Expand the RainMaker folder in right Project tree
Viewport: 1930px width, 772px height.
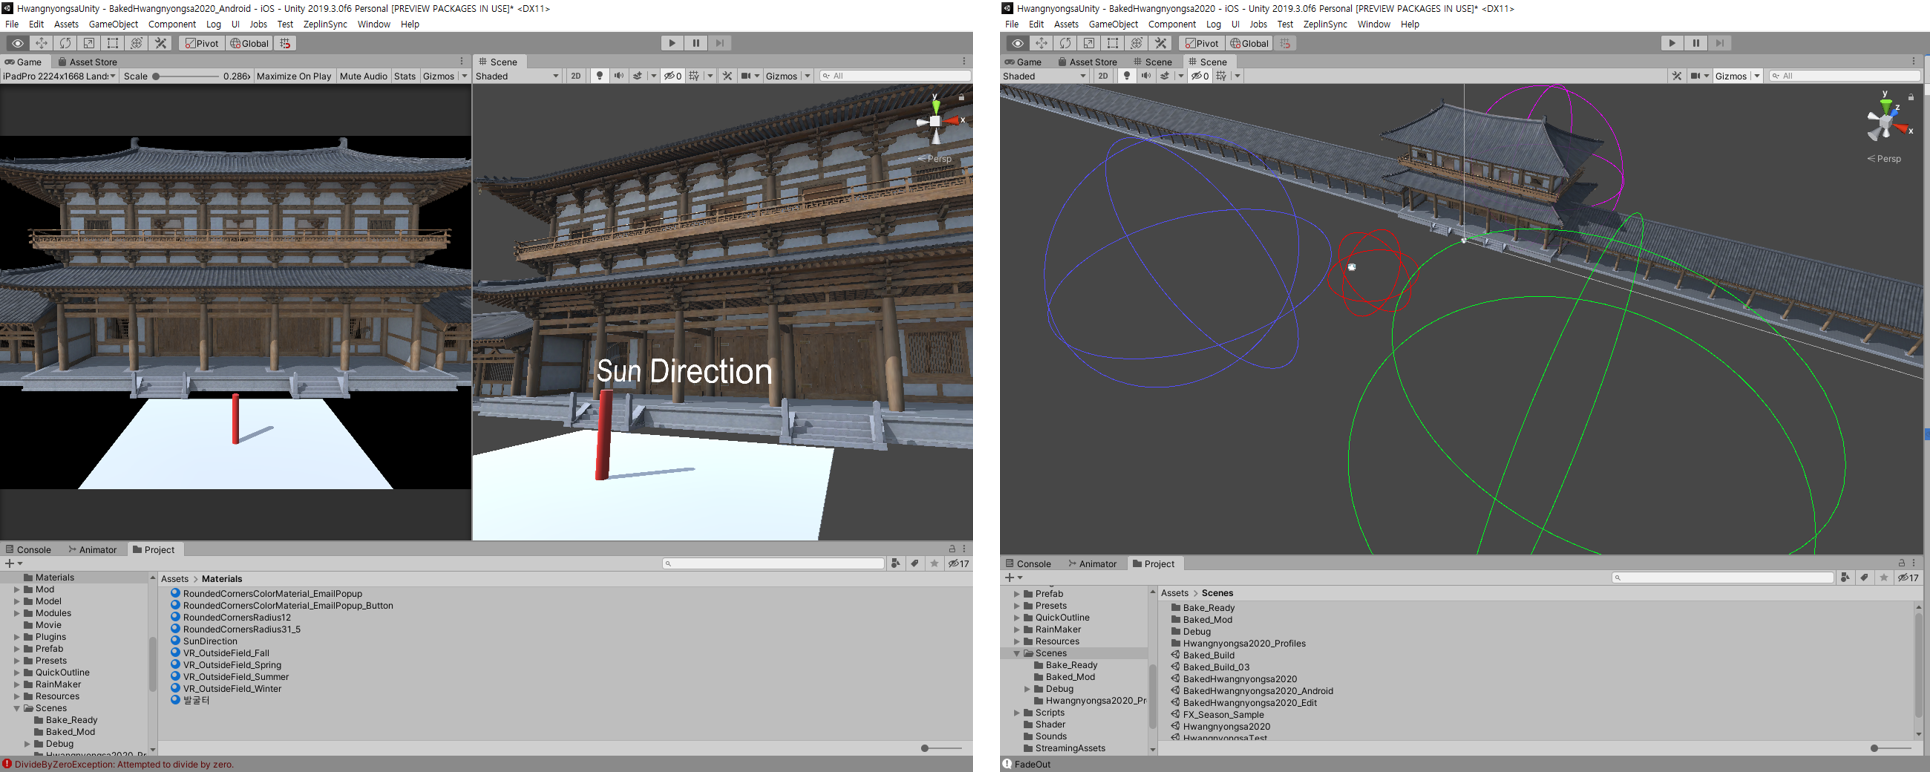(1017, 630)
